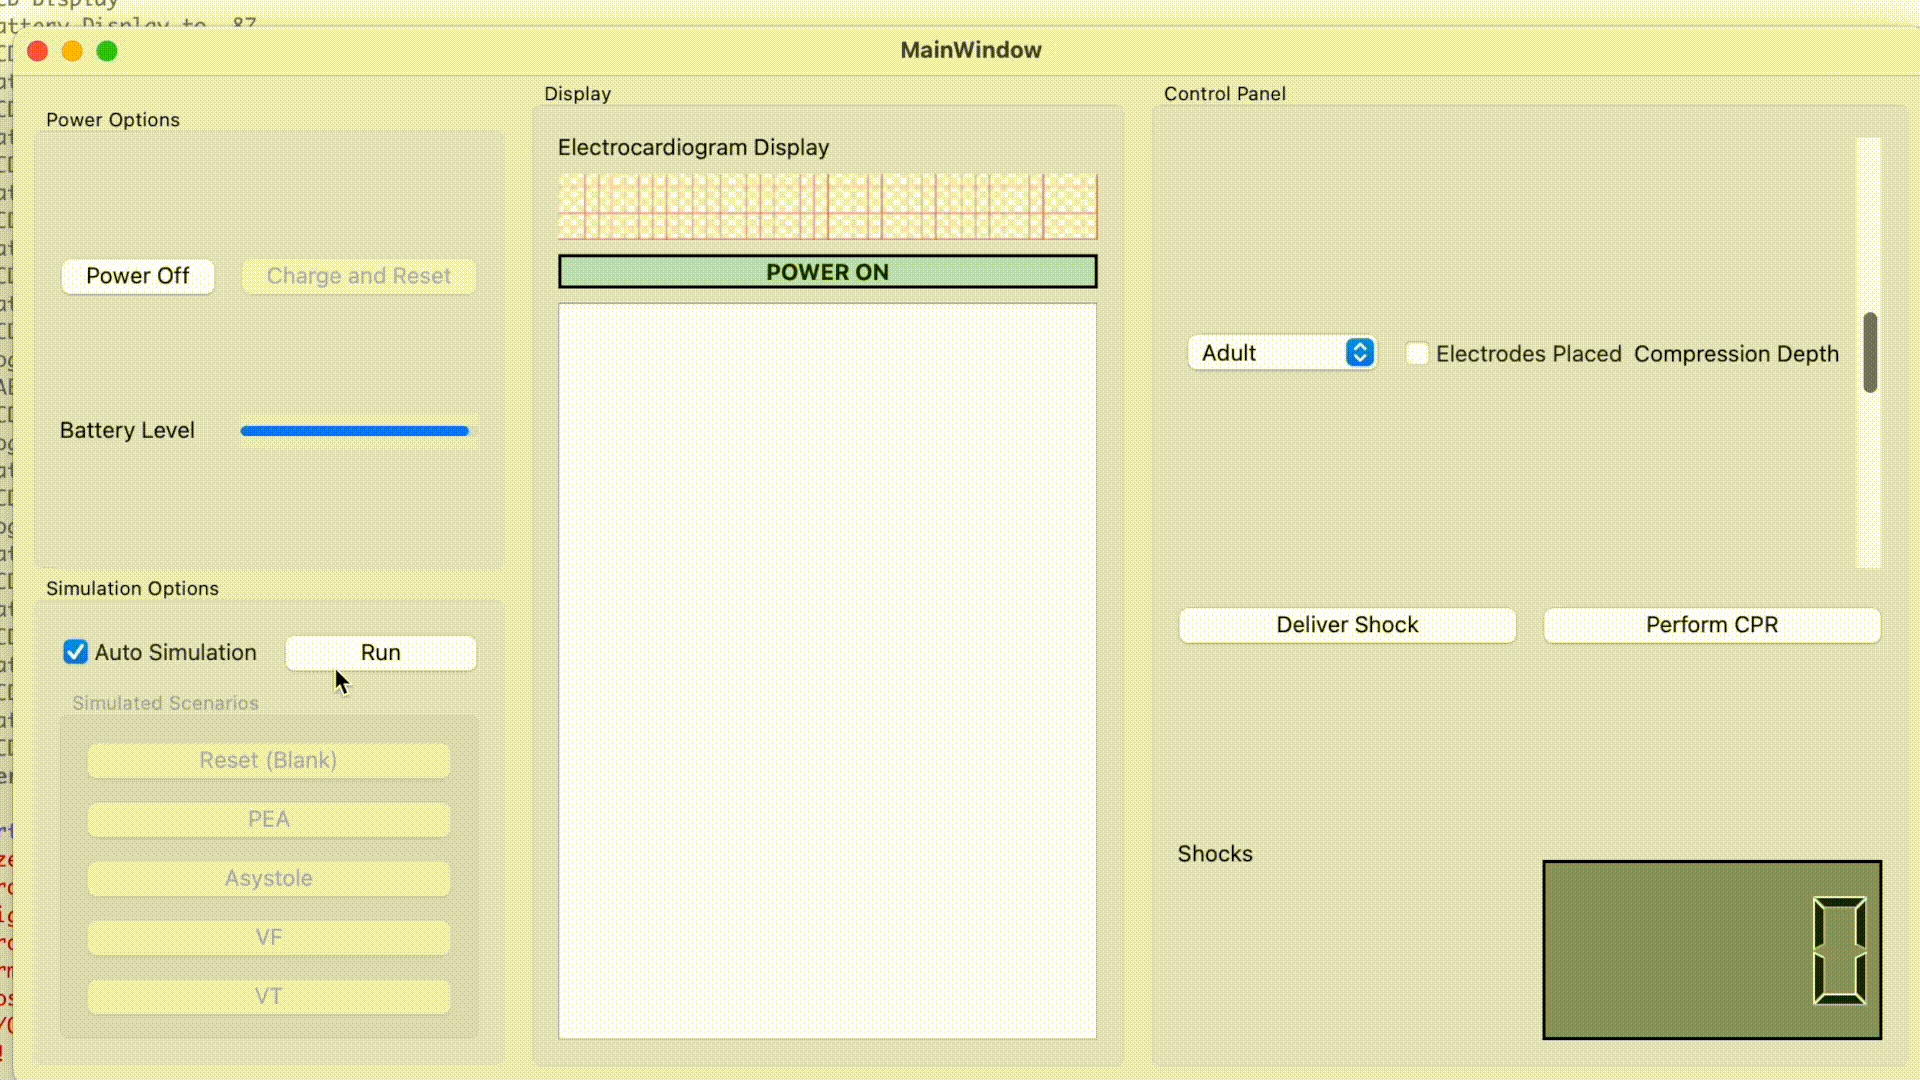Image resolution: width=1920 pixels, height=1080 pixels.
Task: Click the Shocks LCD counter display
Action: pyautogui.click(x=1711, y=950)
